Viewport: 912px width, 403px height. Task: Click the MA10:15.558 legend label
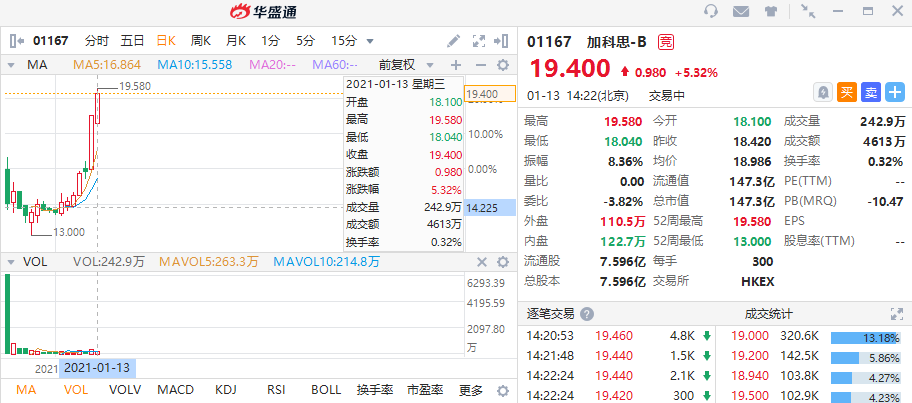[x=195, y=65]
